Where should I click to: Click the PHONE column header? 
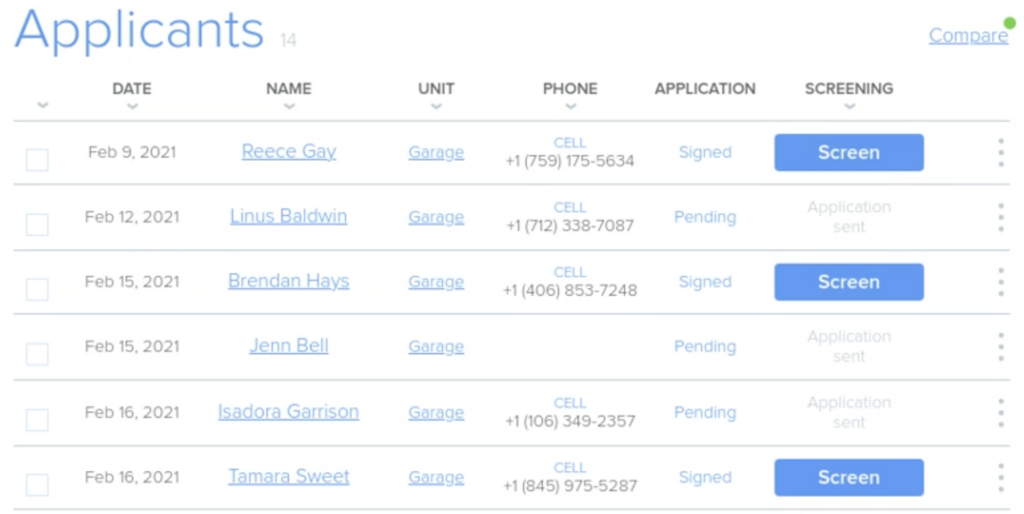pos(570,89)
